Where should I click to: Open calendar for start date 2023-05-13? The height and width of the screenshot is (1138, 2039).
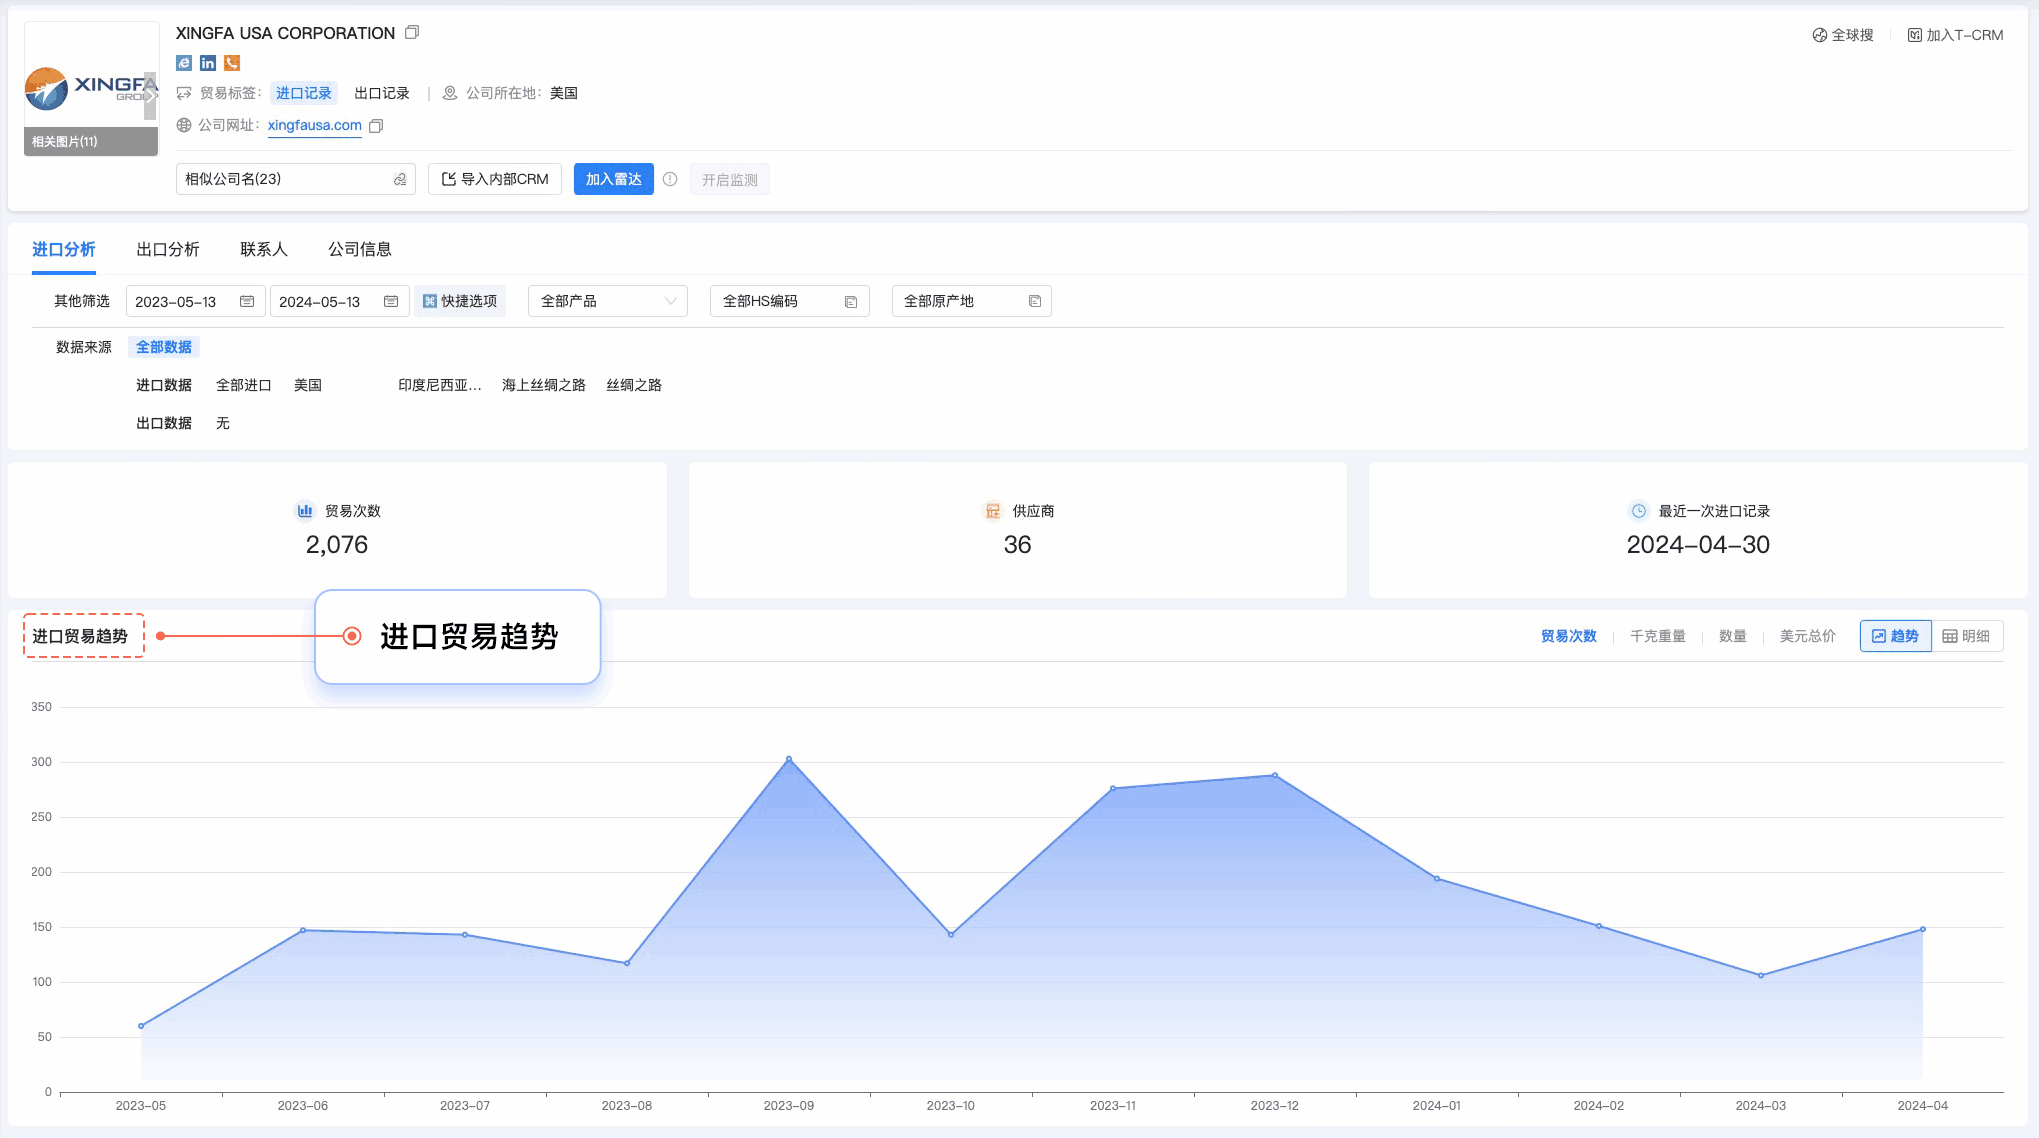tap(245, 300)
